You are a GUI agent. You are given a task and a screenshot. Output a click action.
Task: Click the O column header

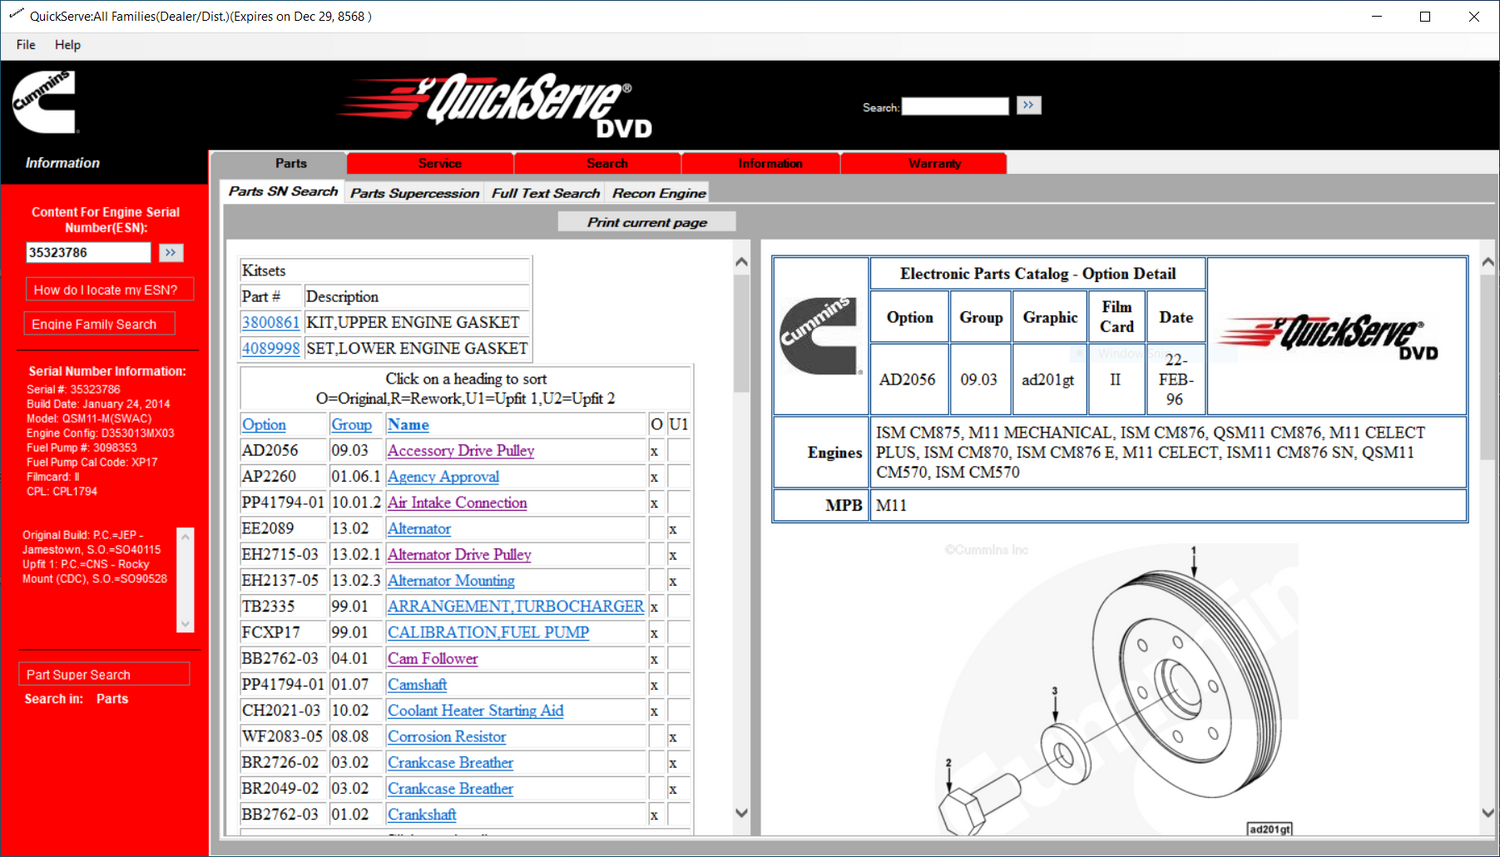click(x=657, y=425)
